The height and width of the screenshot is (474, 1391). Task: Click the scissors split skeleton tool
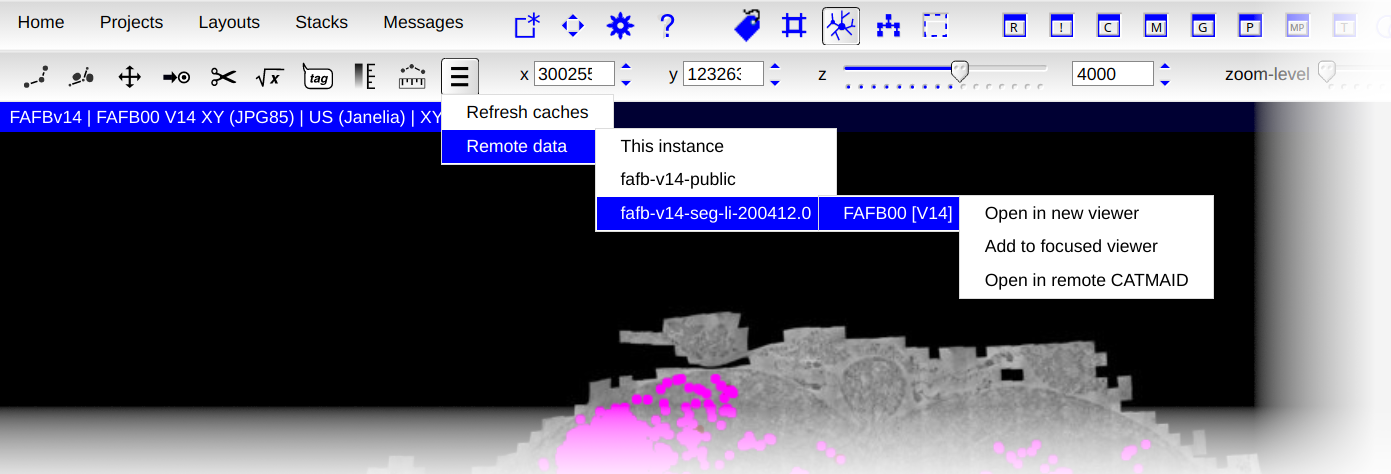[223, 77]
